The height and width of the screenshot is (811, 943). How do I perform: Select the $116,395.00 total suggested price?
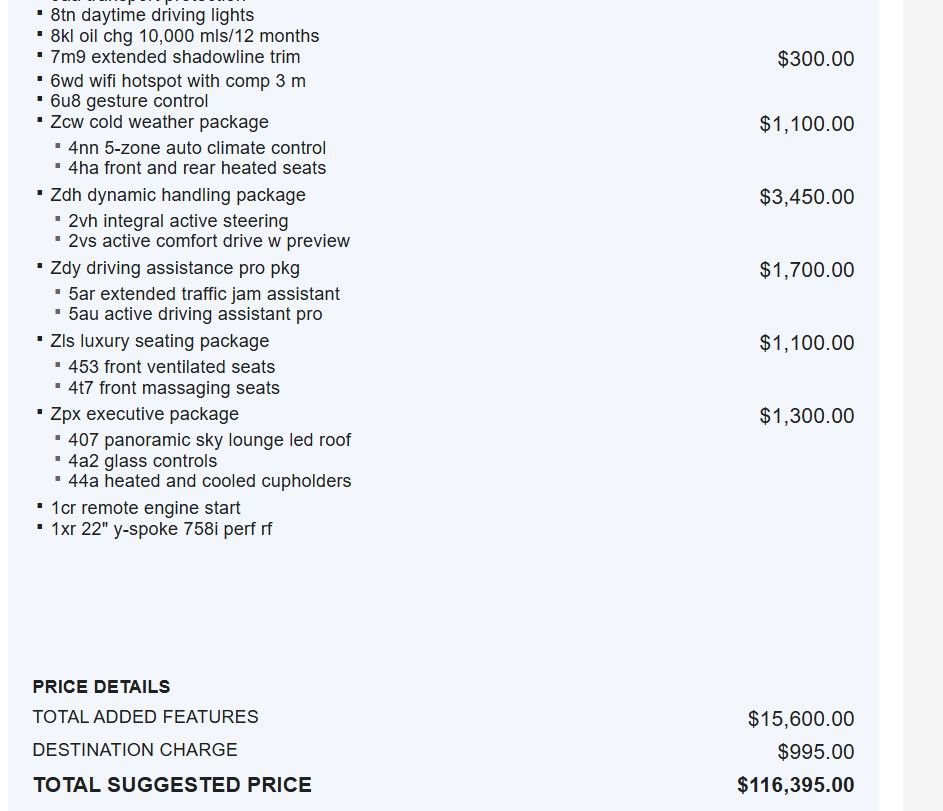(796, 785)
